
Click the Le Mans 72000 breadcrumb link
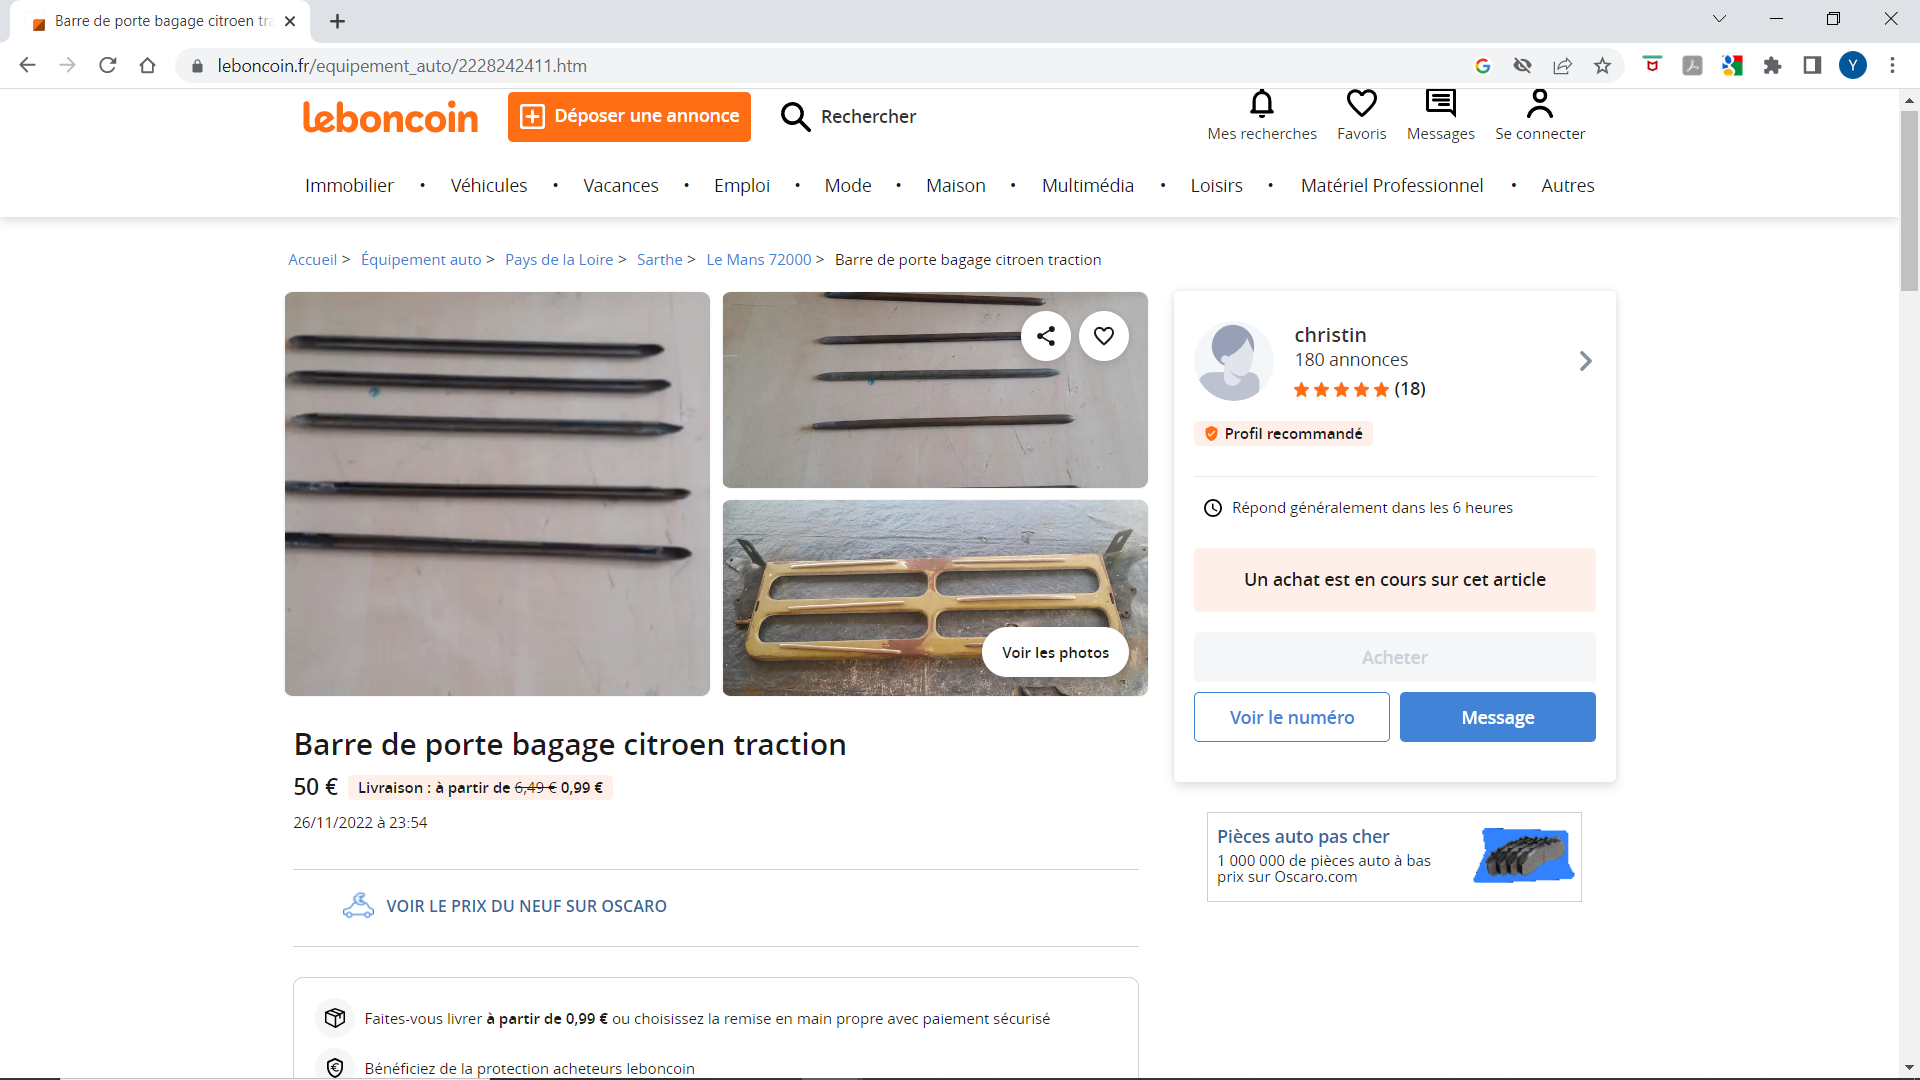[758, 260]
